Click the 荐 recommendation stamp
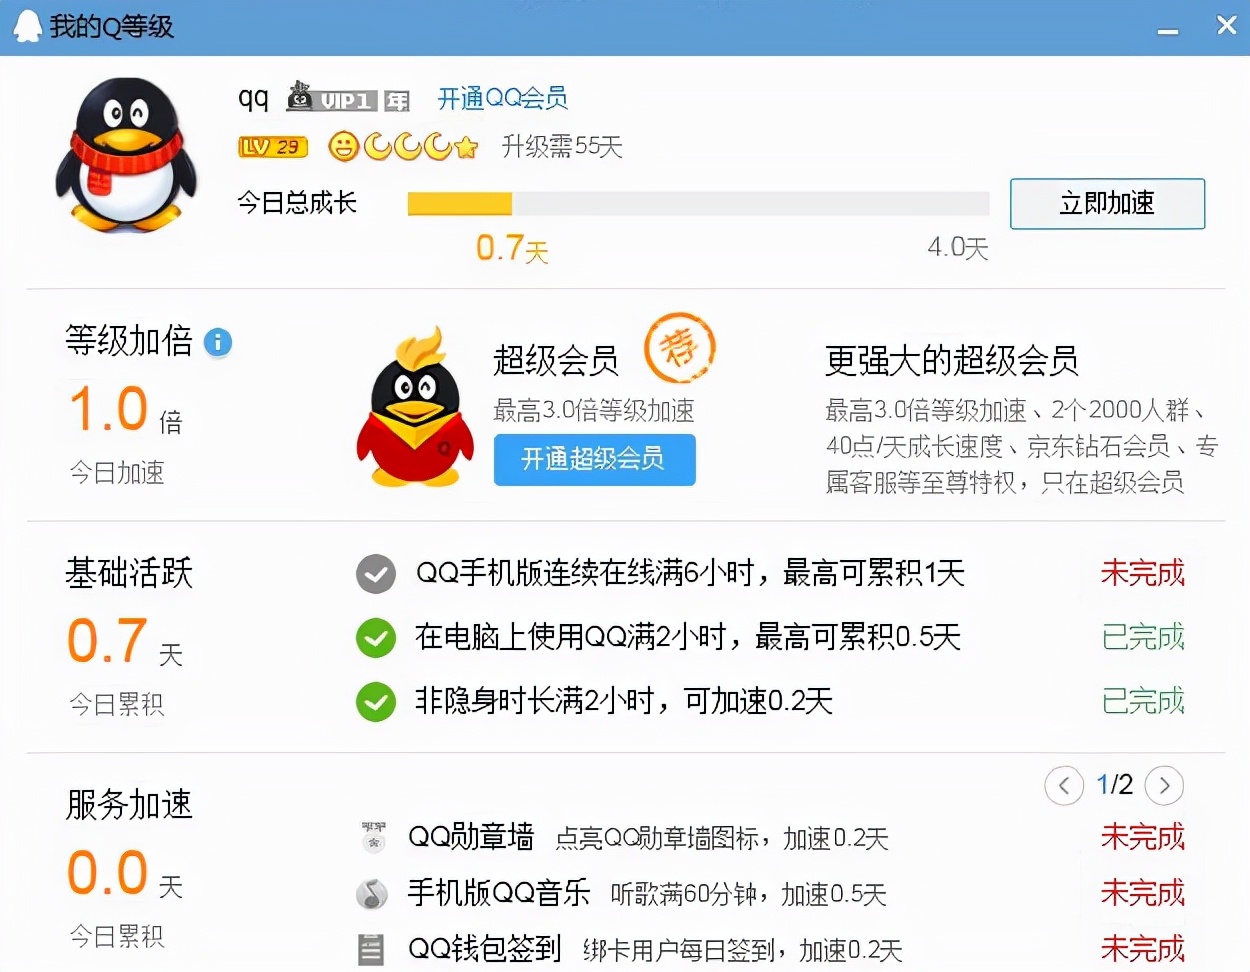Viewport: 1250px width, 972px height. [681, 348]
